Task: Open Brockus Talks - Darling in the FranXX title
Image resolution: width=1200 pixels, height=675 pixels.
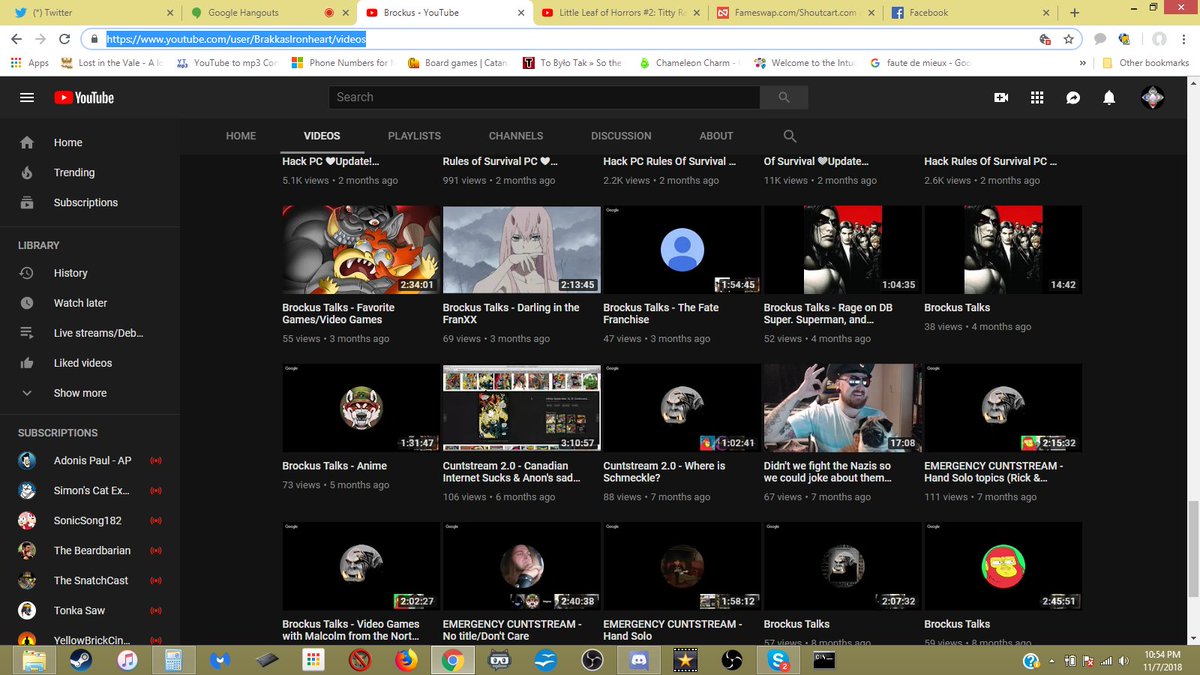Action: (511, 314)
